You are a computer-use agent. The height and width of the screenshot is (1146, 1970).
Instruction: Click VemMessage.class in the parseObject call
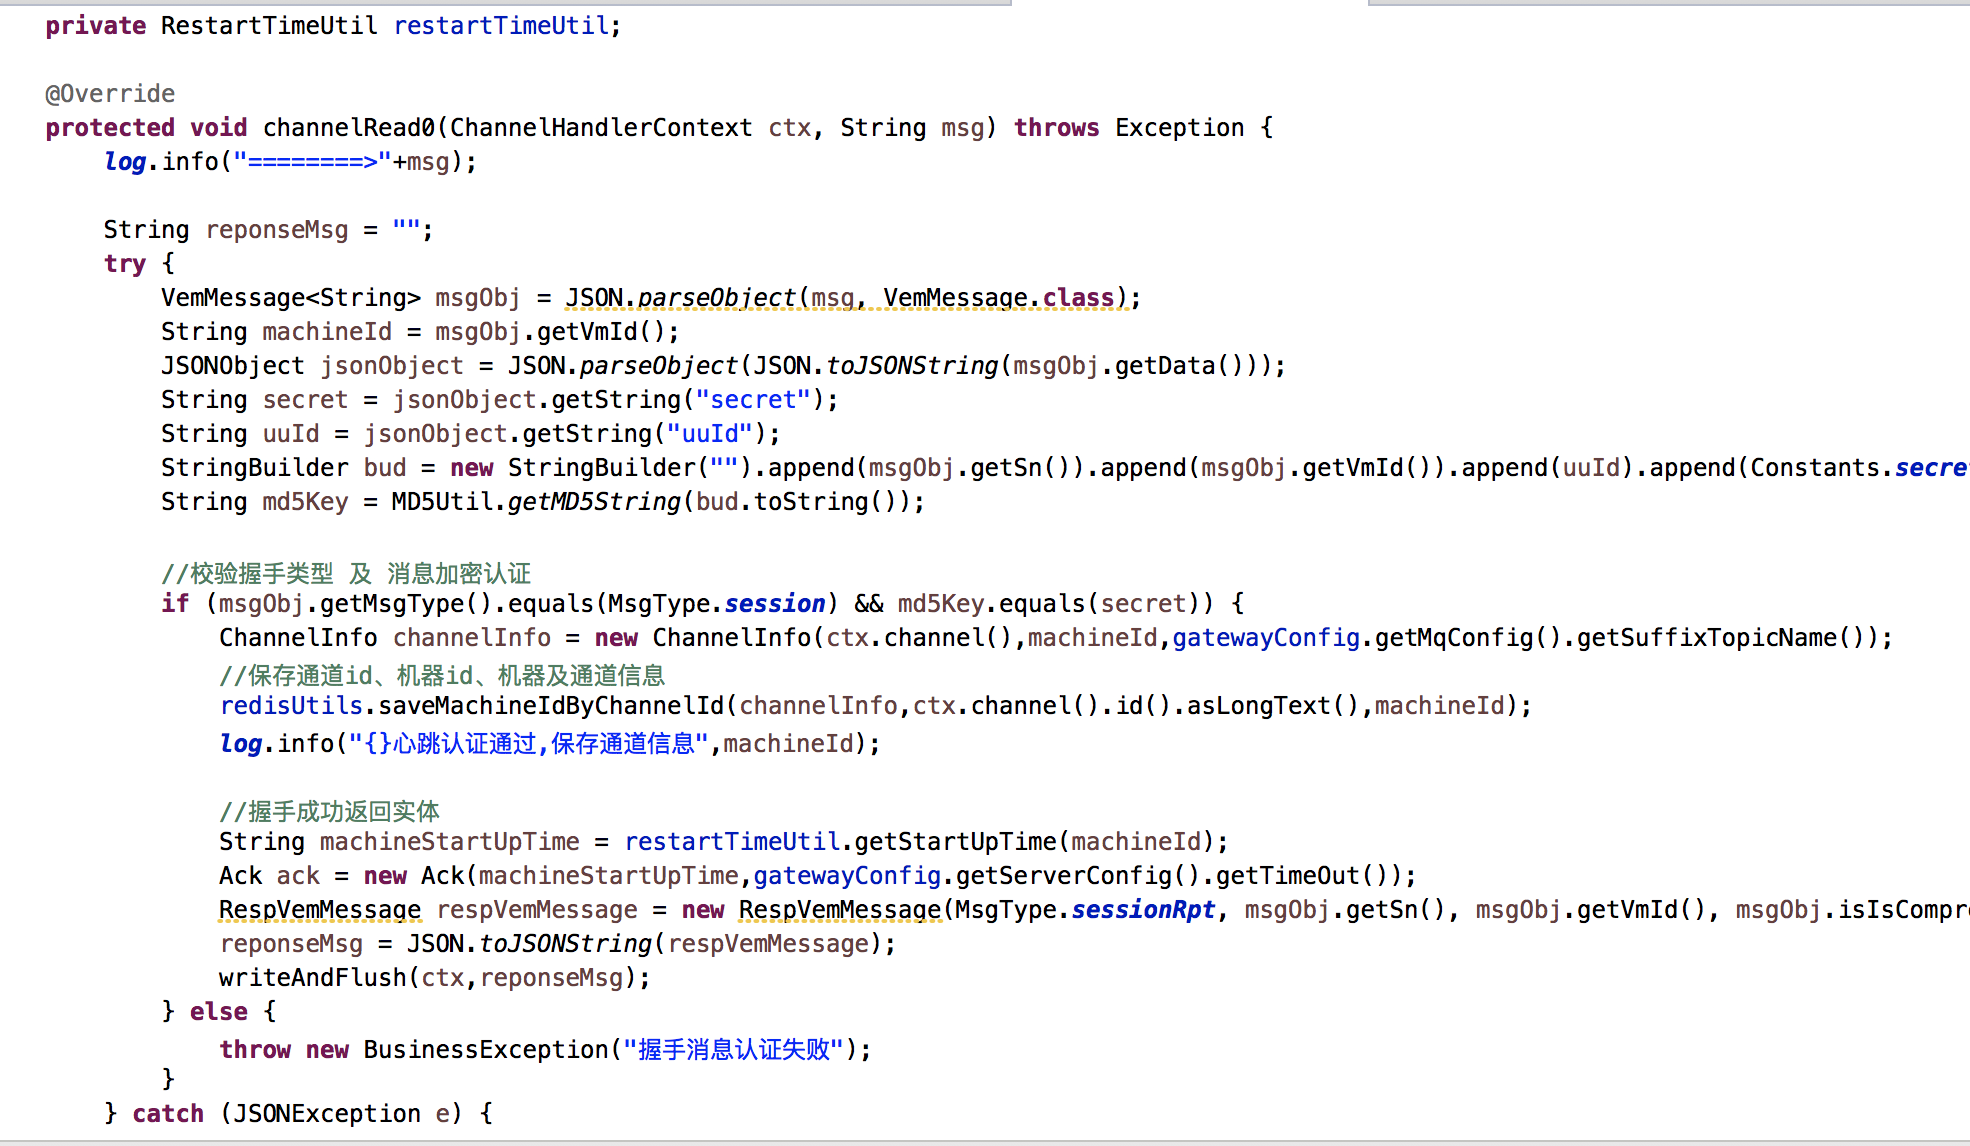[998, 298]
